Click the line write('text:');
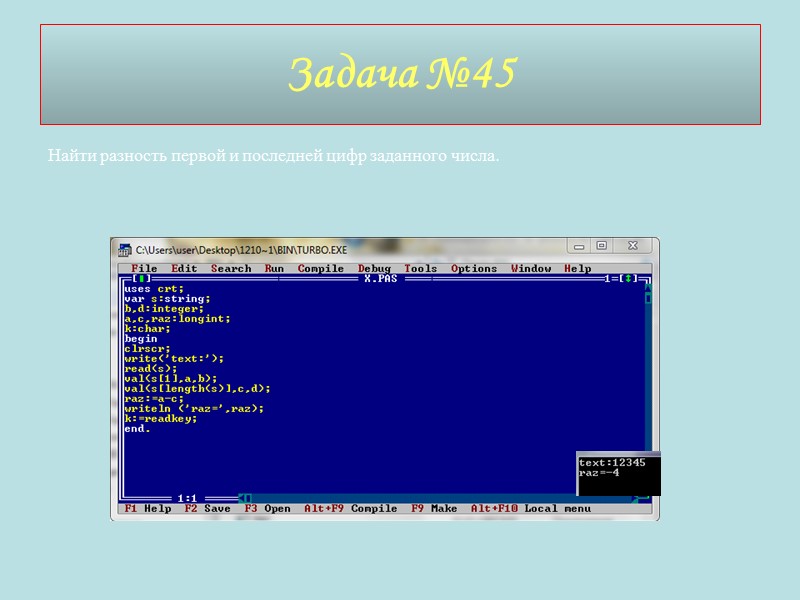800x600 pixels. (174, 359)
